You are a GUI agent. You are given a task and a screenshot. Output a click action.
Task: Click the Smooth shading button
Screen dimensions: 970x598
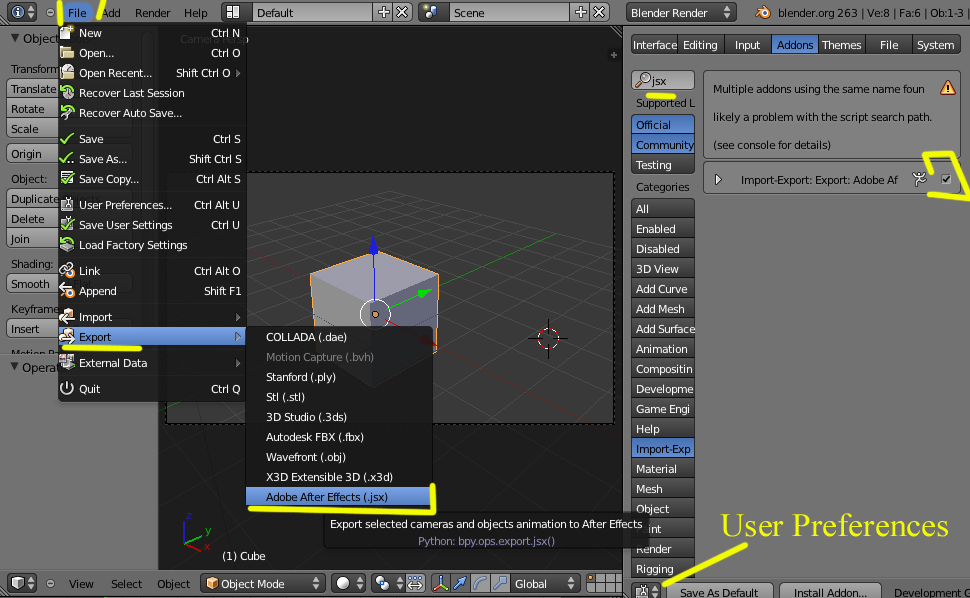coord(33,284)
